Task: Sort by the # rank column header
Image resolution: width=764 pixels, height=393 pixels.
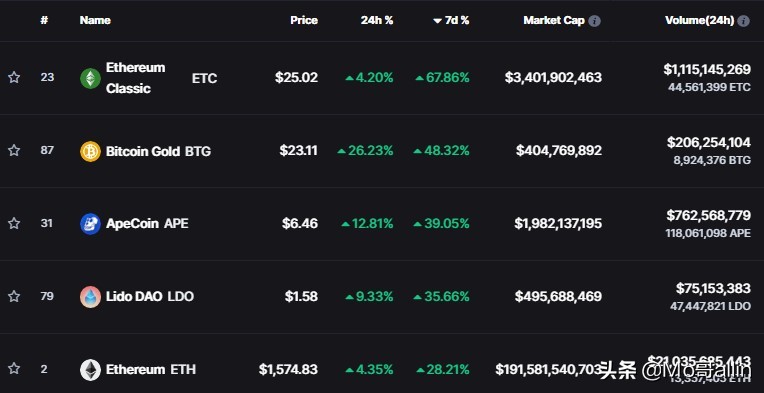Action: 44,20
